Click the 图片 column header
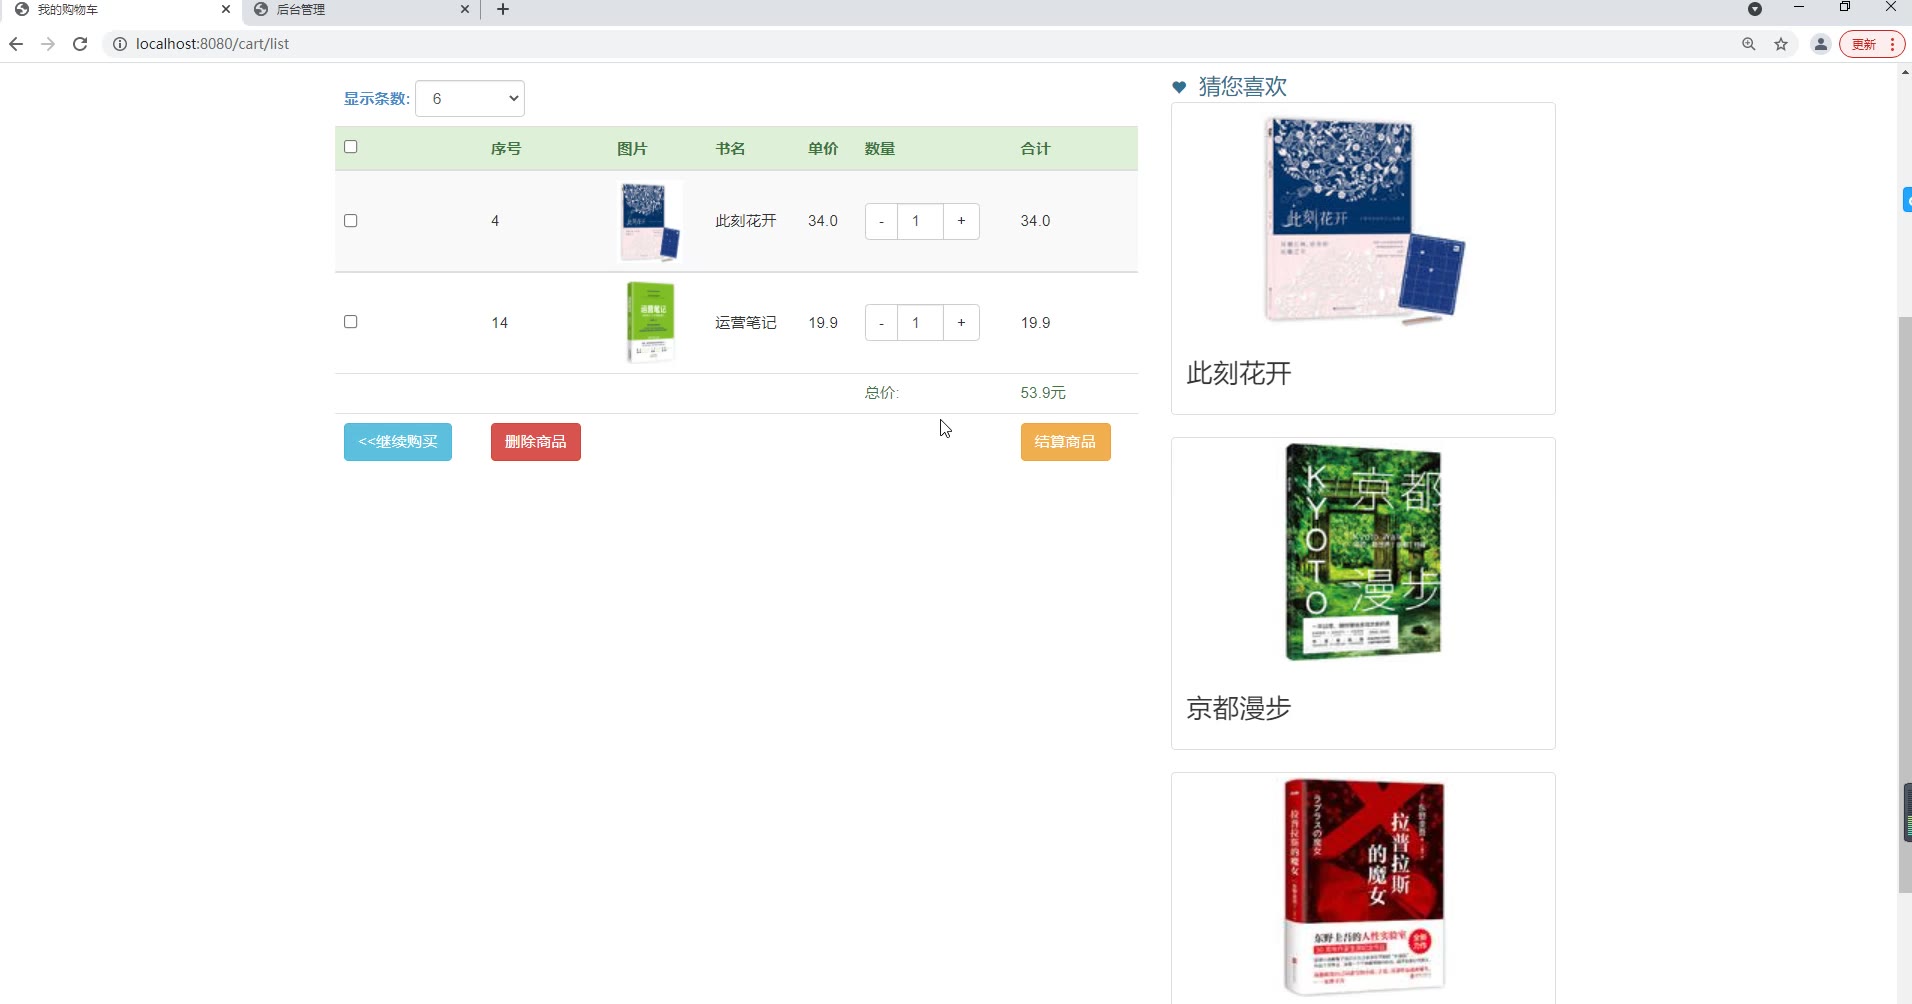 coord(632,149)
